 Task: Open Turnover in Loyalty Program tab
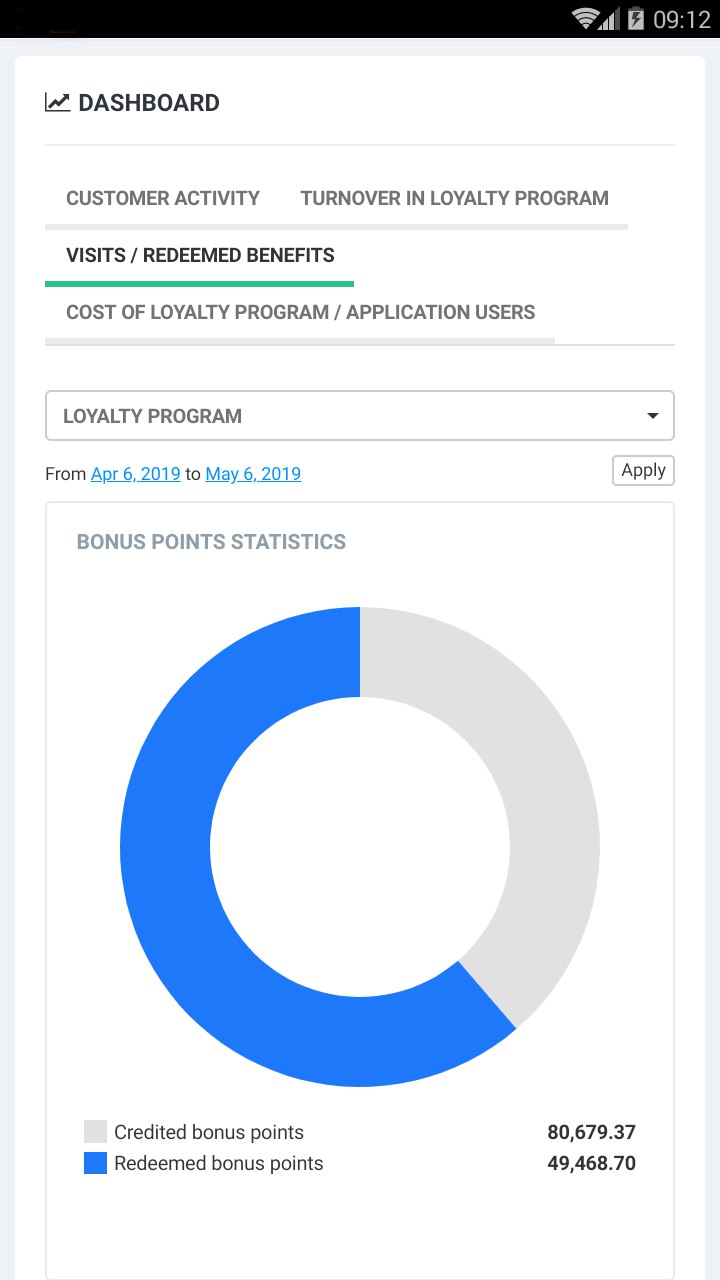click(454, 198)
